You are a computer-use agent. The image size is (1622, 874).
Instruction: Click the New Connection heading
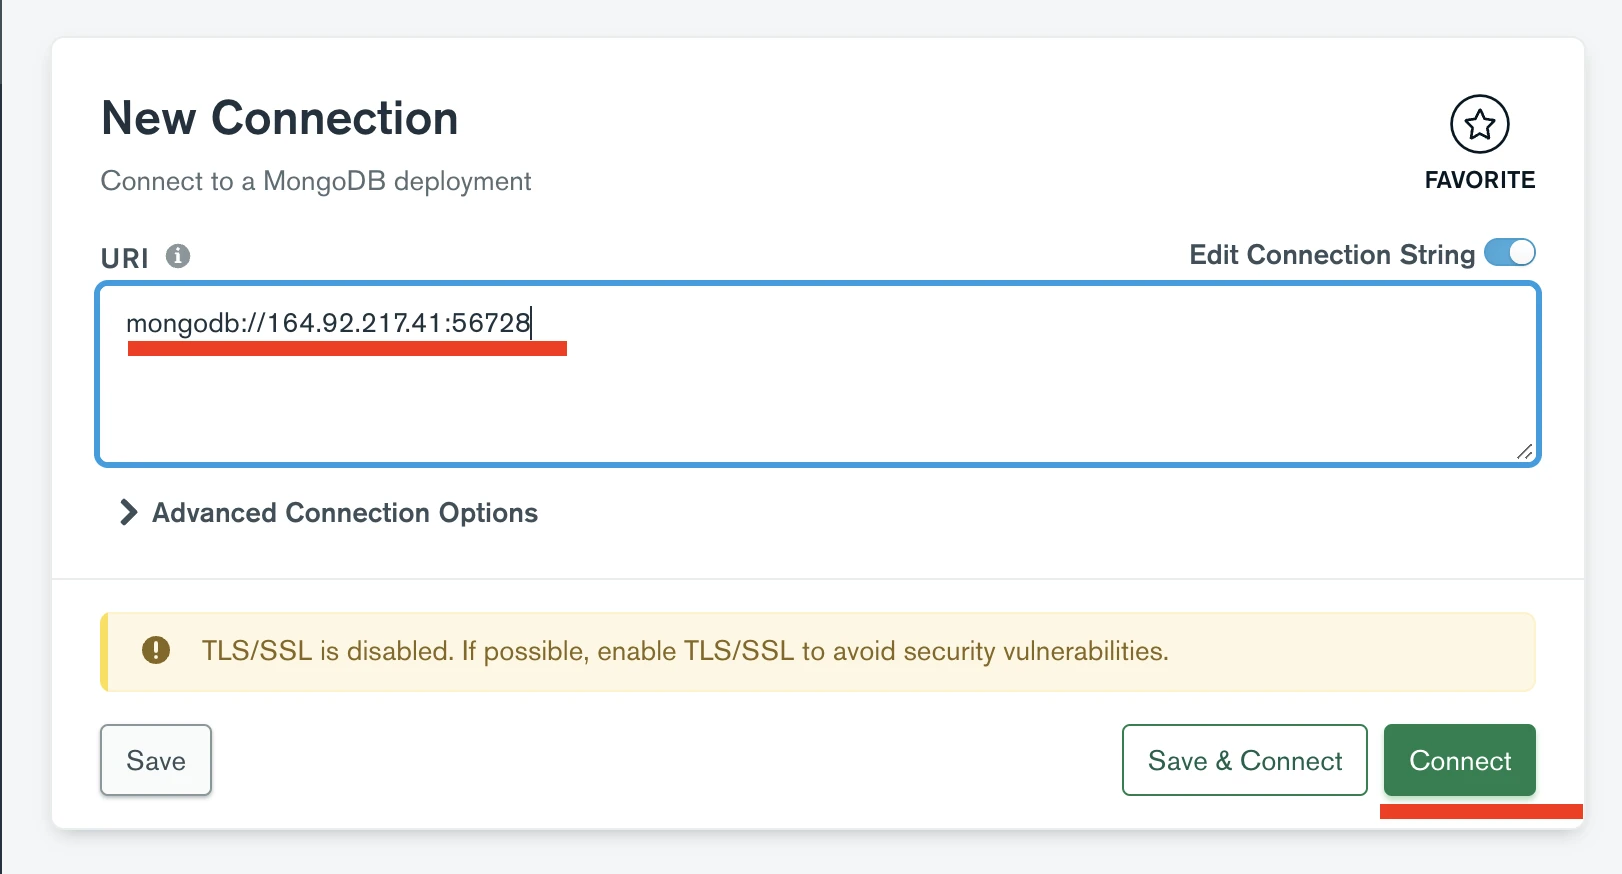click(280, 118)
